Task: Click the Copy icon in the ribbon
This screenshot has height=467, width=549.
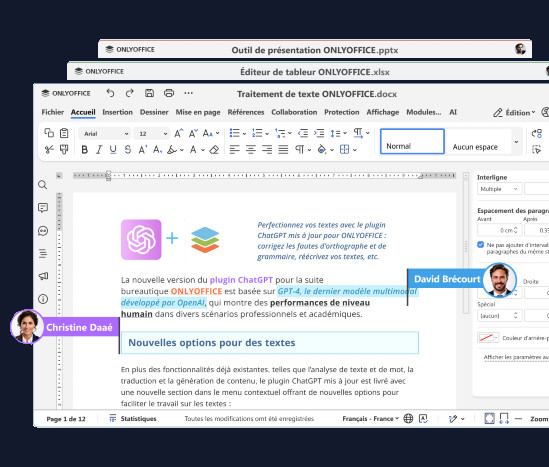Action: [x=49, y=133]
